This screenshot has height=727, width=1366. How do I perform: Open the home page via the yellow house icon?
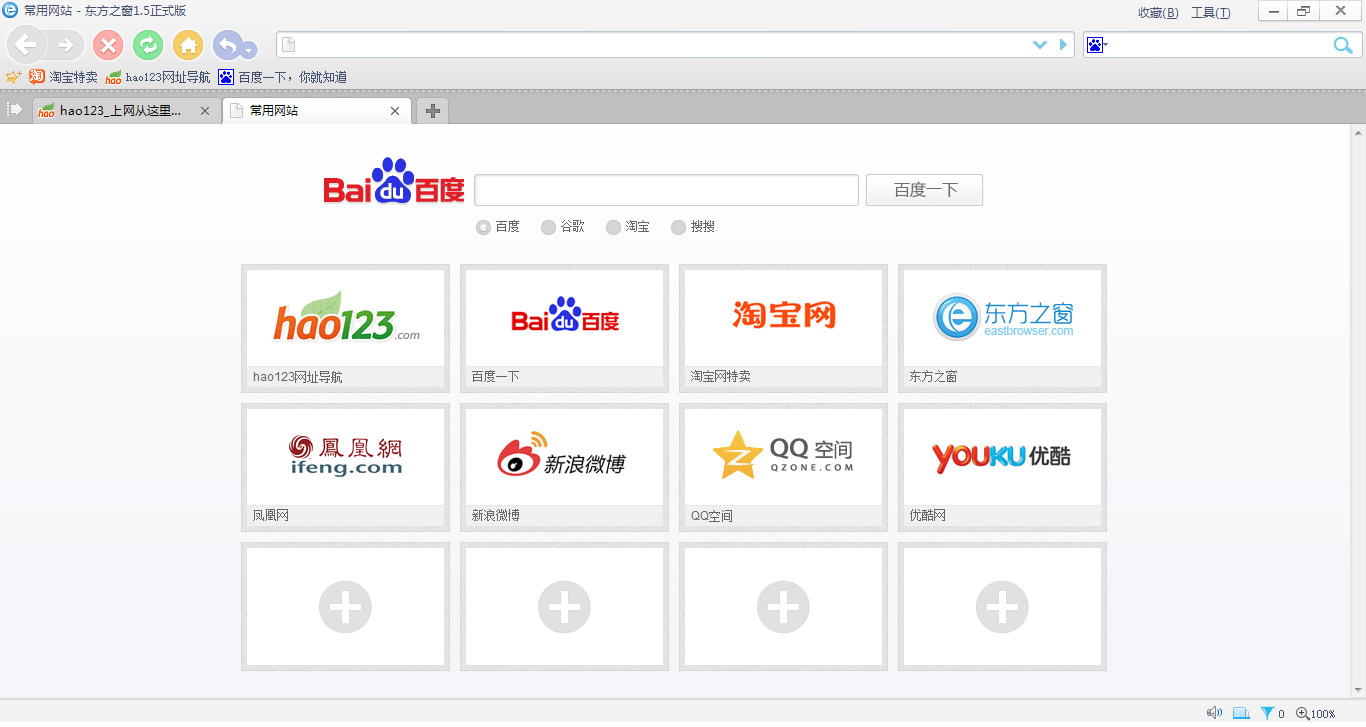point(188,45)
